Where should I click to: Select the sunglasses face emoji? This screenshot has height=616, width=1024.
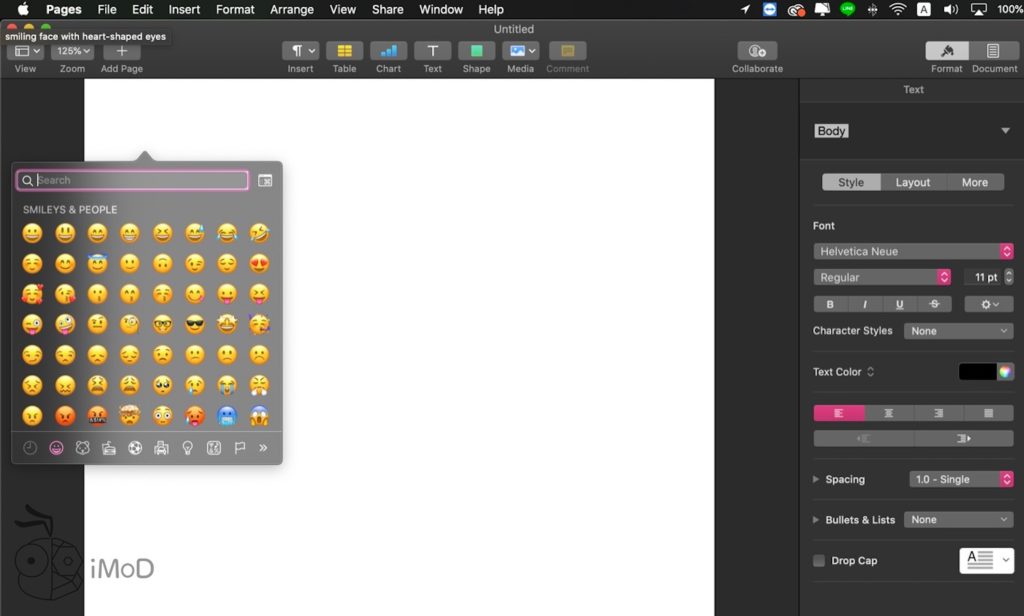[195, 325]
